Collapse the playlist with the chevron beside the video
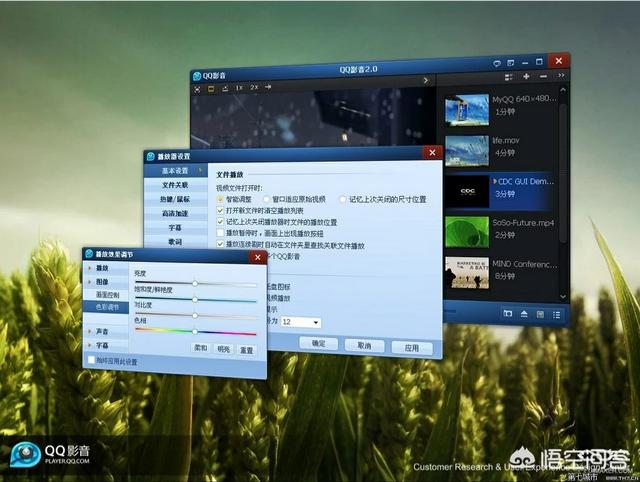 click(426, 80)
